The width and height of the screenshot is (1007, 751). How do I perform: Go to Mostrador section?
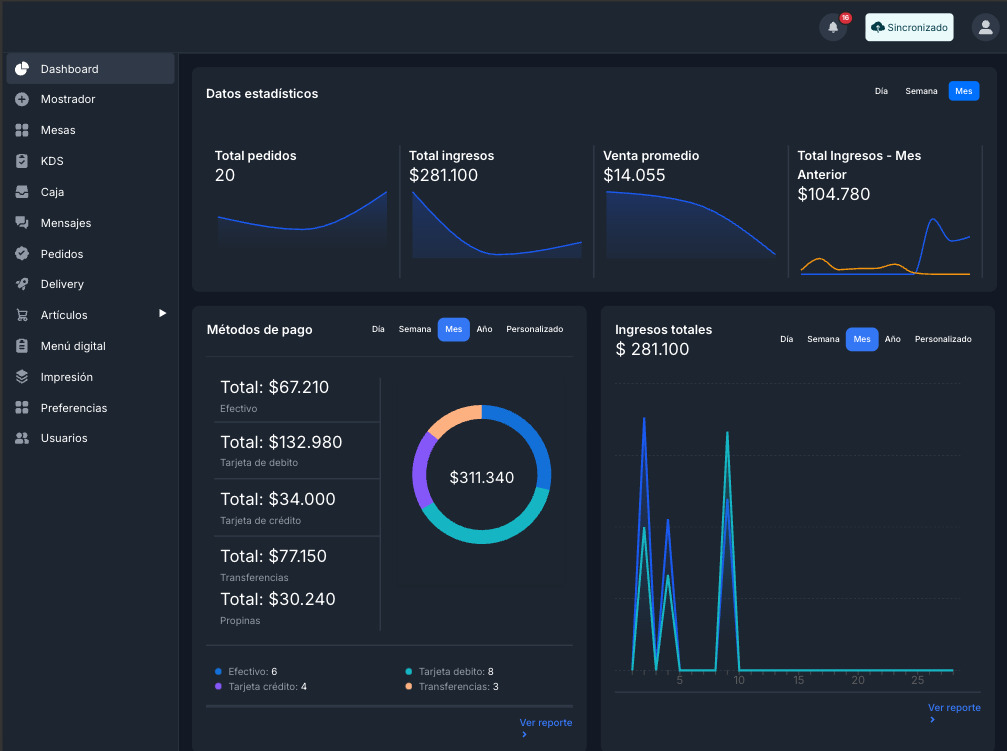(91, 99)
